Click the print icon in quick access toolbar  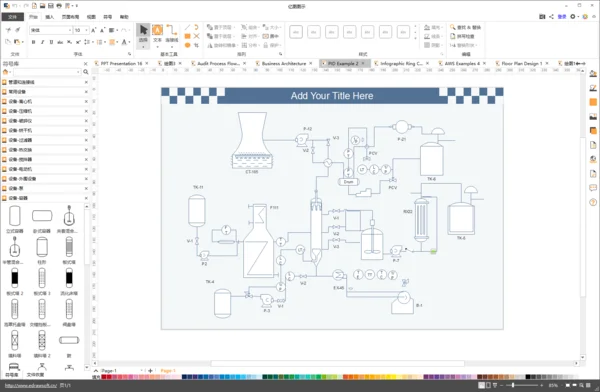click(x=59, y=6)
